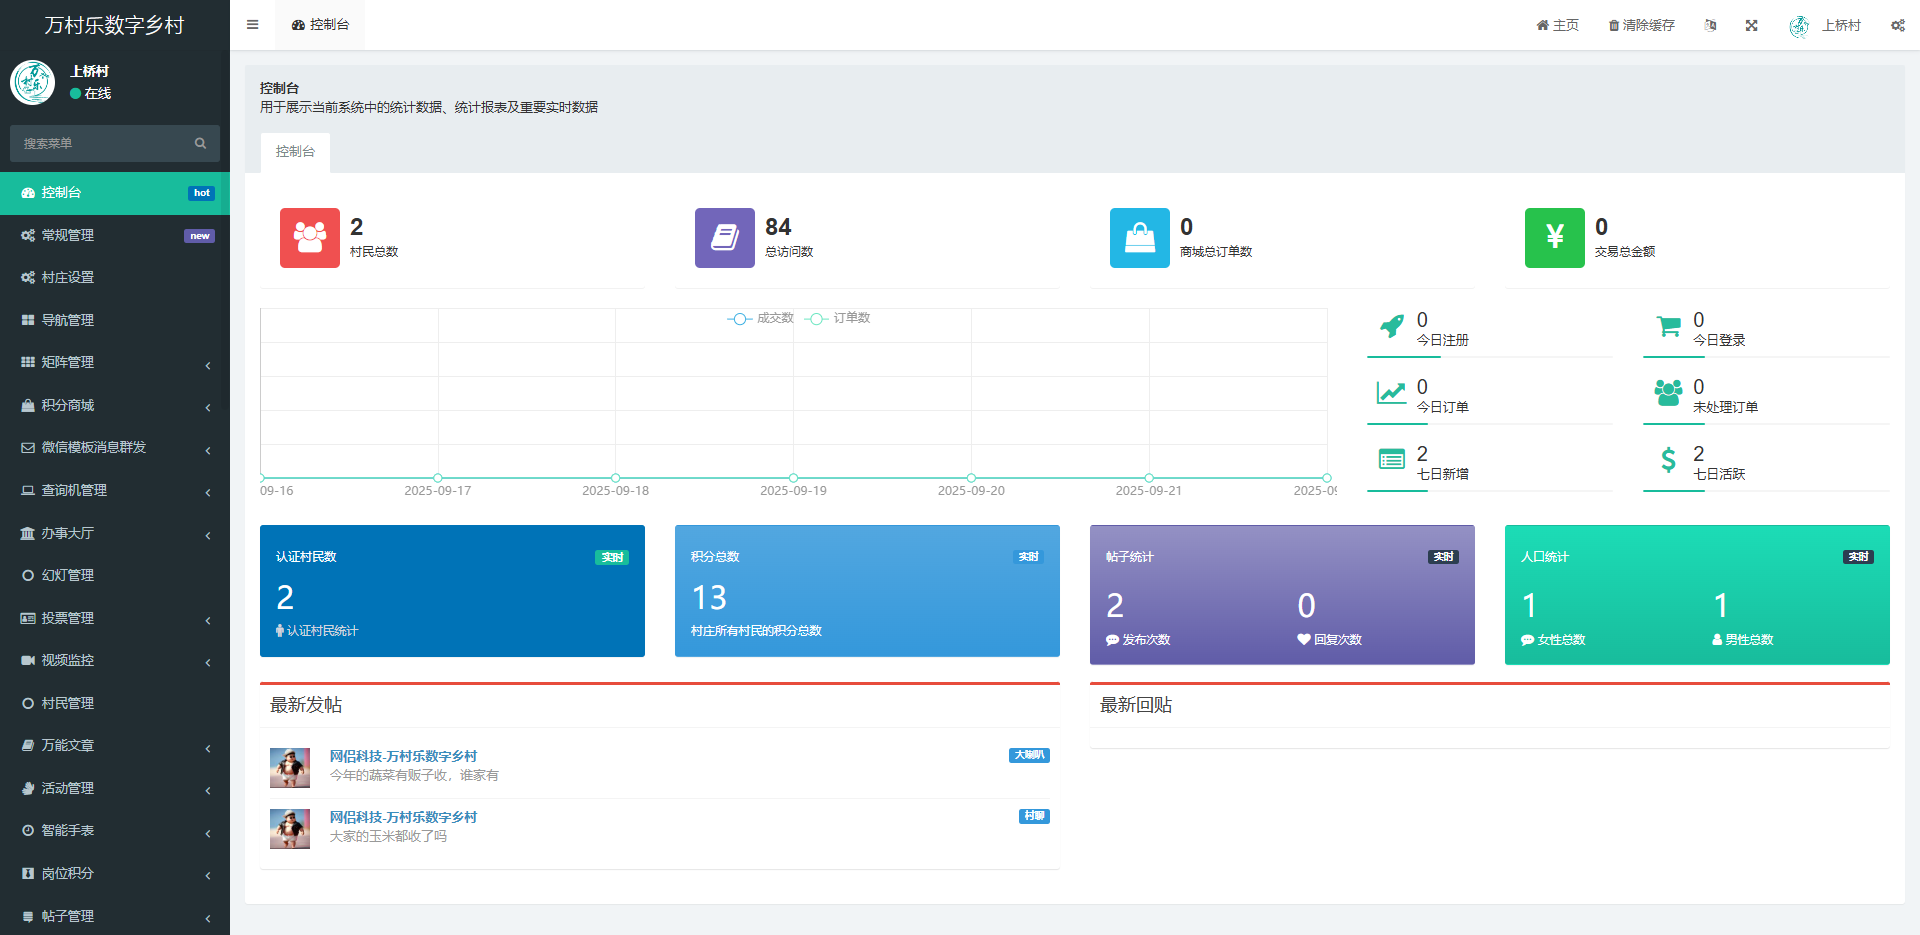Expand the 办事大厅 sidebar menu
This screenshot has height=935, width=1920.
115,533
